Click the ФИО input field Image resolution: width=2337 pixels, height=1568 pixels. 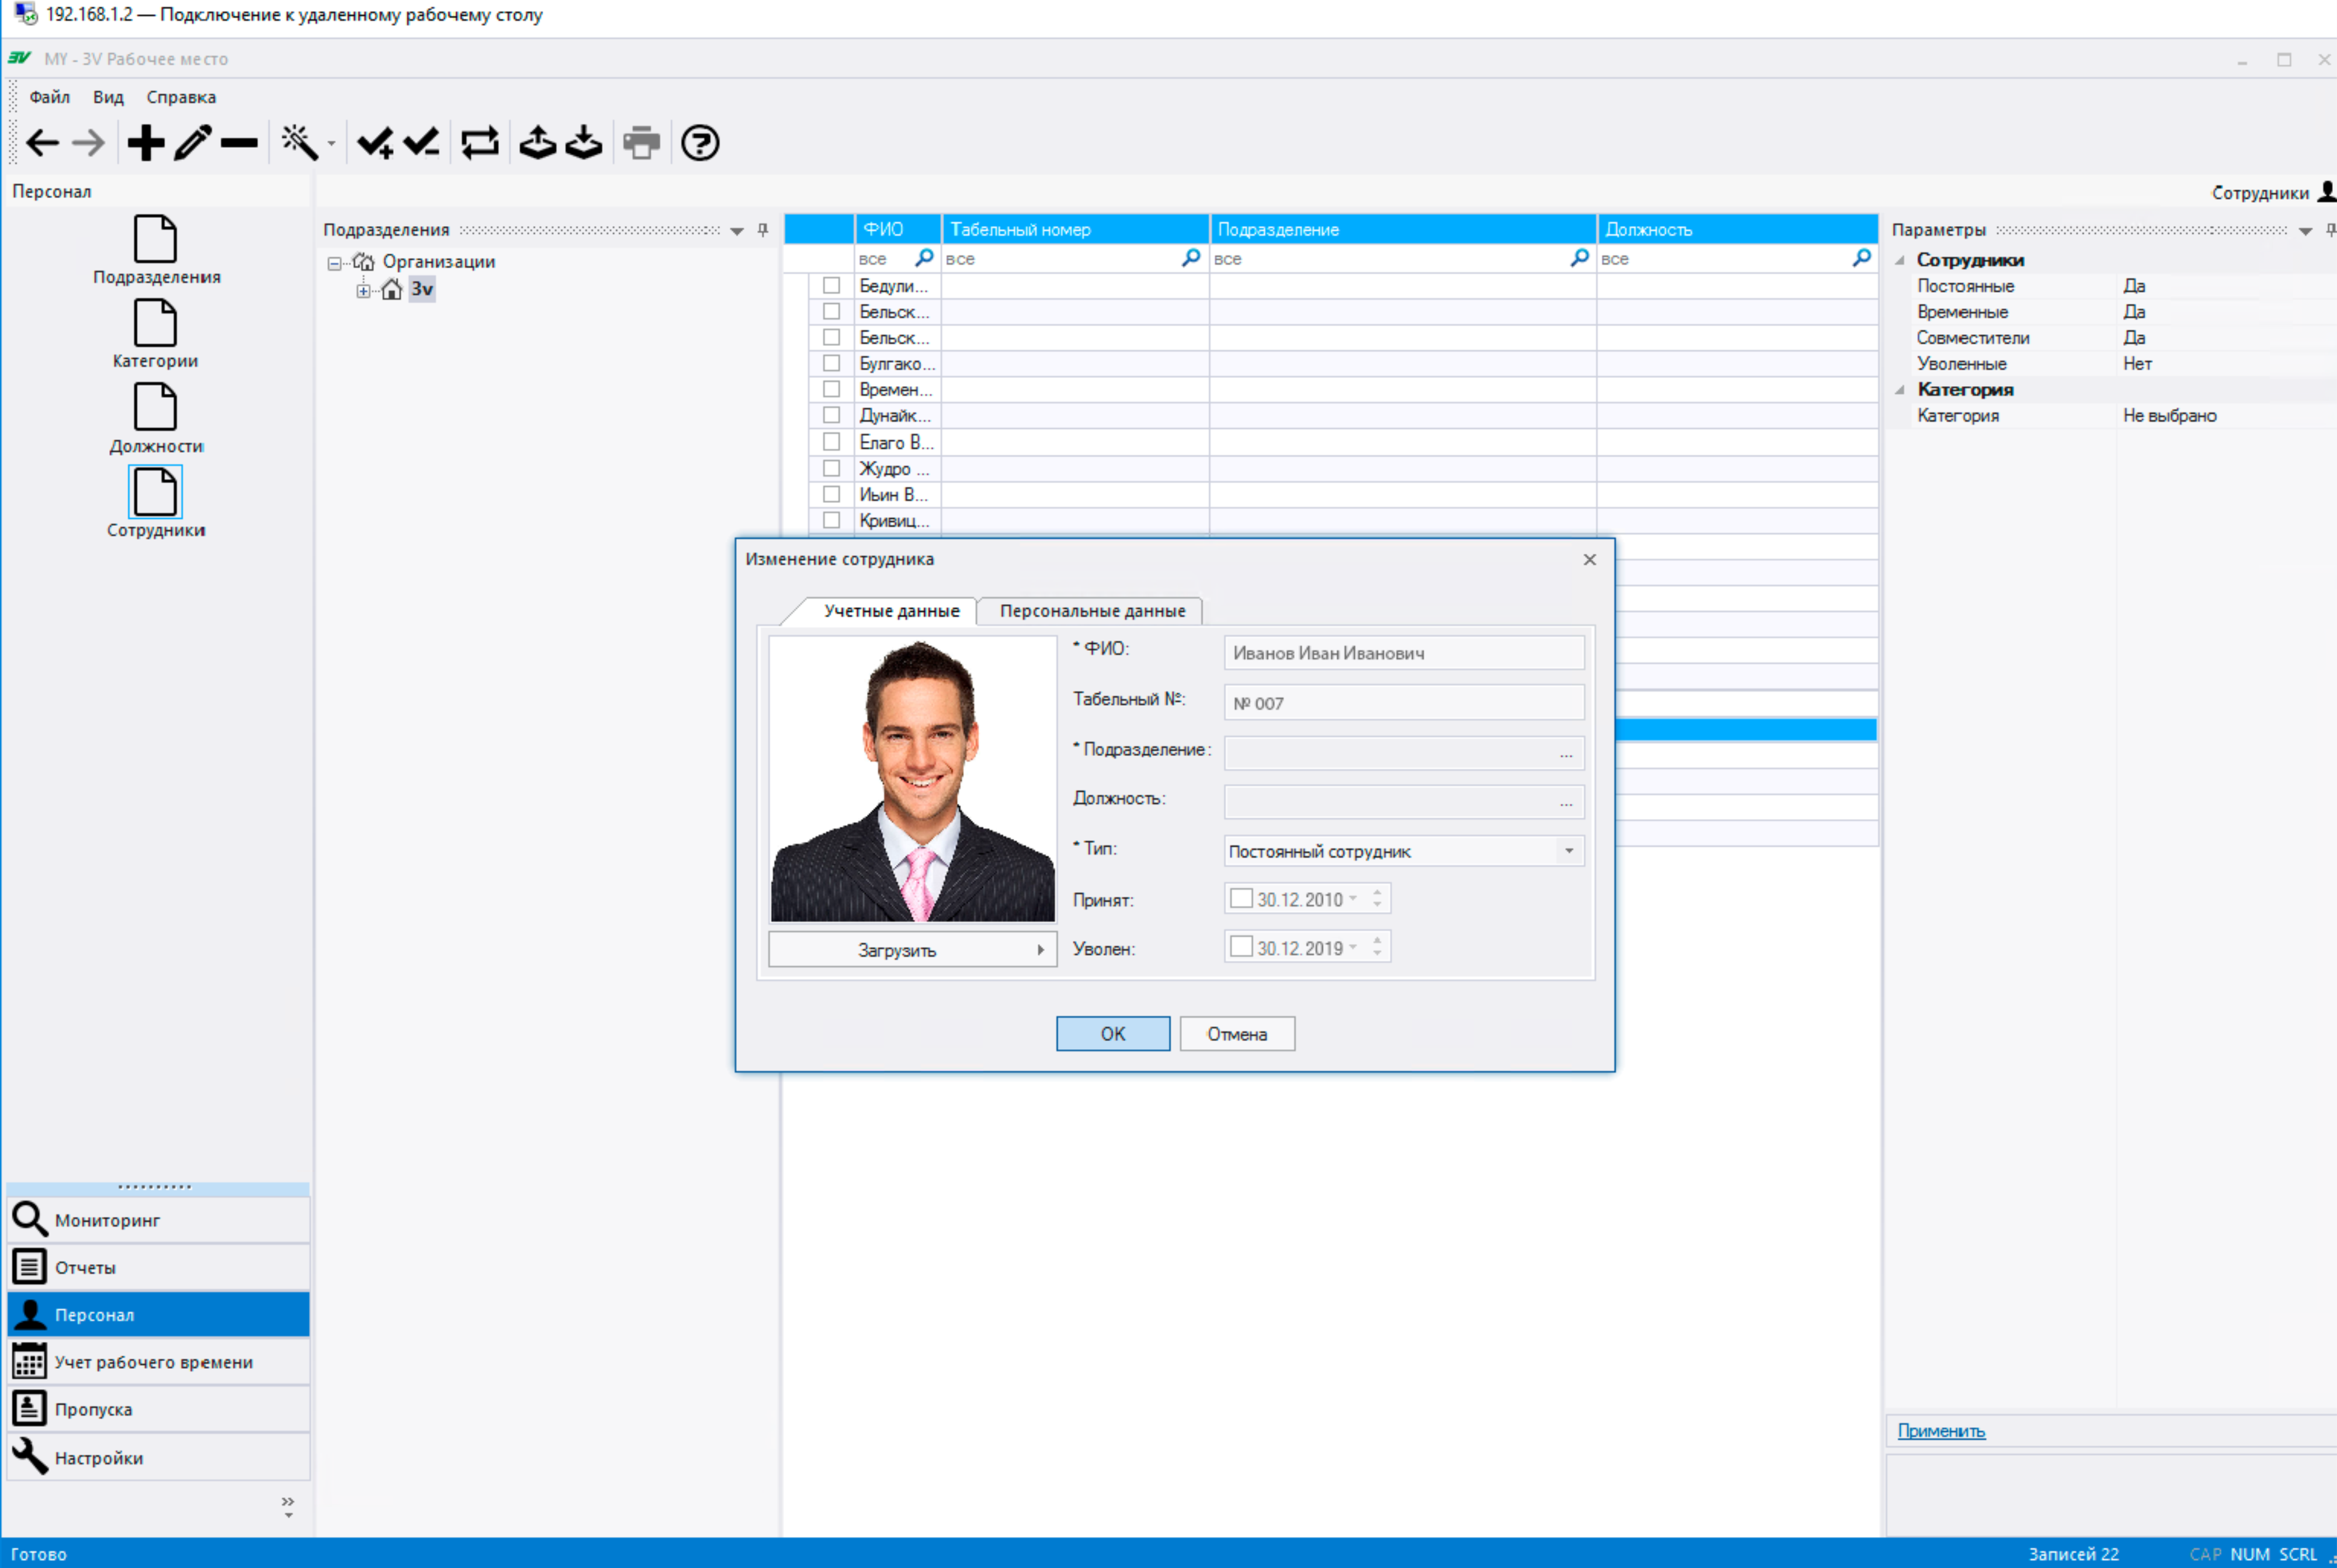coord(1404,653)
